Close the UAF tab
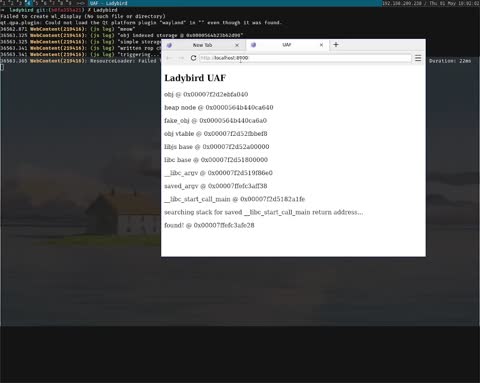This screenshot has height=383, width=480. [321, 45]
